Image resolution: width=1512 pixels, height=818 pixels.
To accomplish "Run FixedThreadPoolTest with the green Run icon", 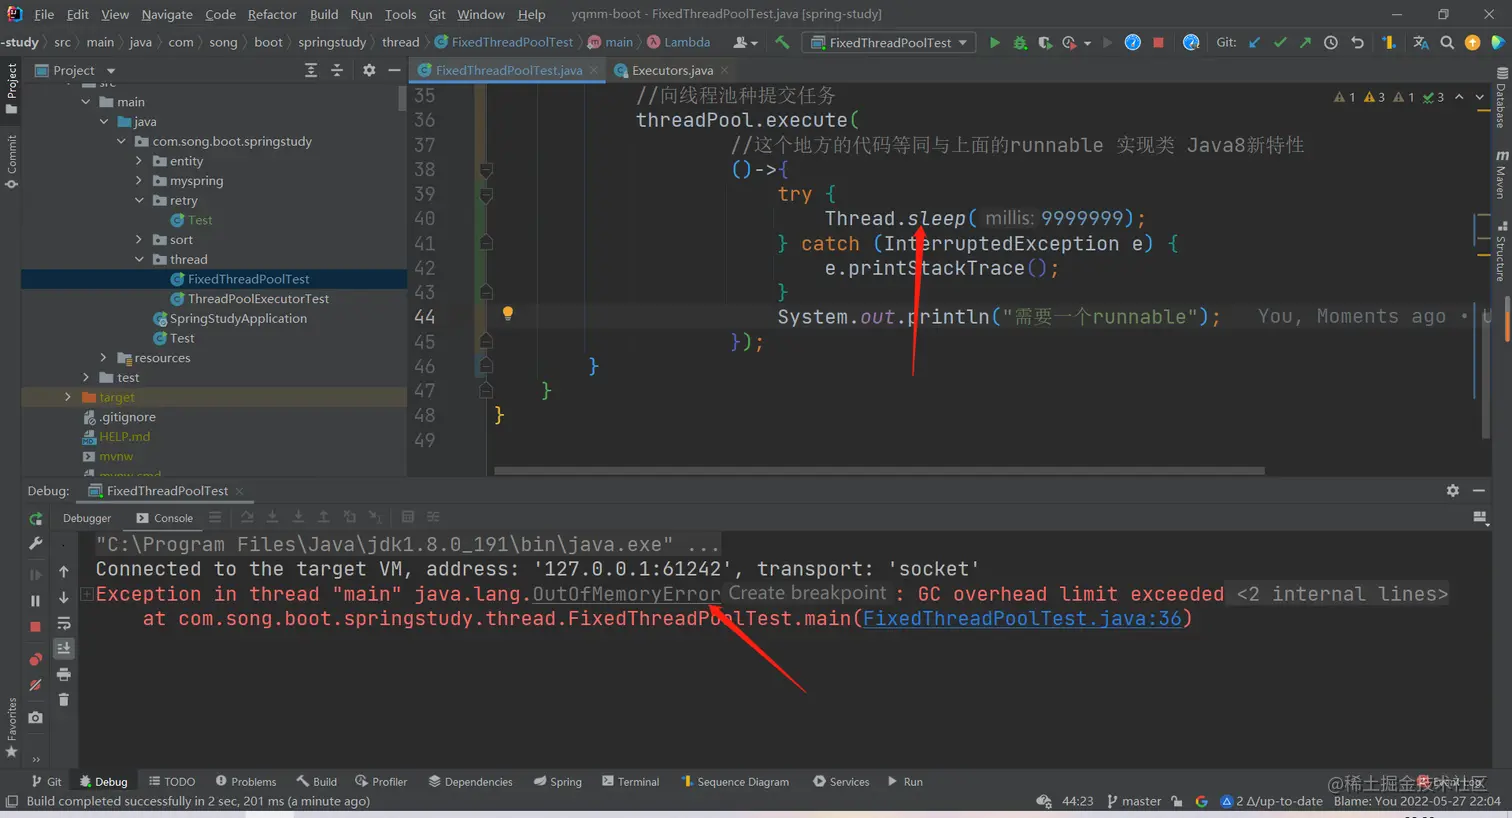I will [994, 43].
